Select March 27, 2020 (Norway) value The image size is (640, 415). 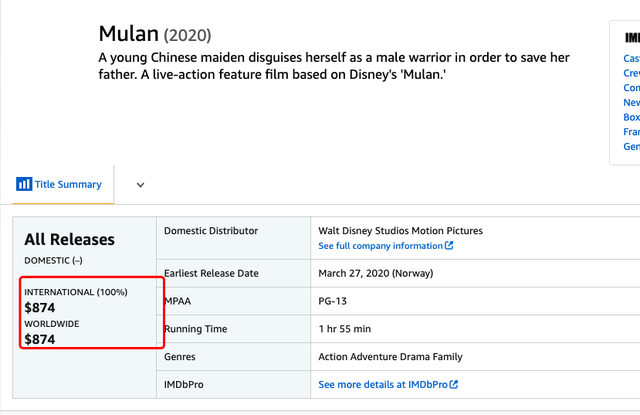coord(376,273)
